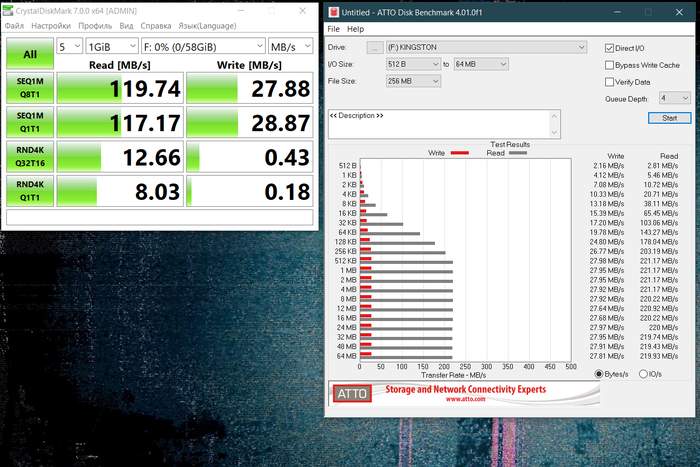This screenshot has width=700, height=467.
Task: Open the 256 MB file size dropdown
Action: (x=413, y=81)
